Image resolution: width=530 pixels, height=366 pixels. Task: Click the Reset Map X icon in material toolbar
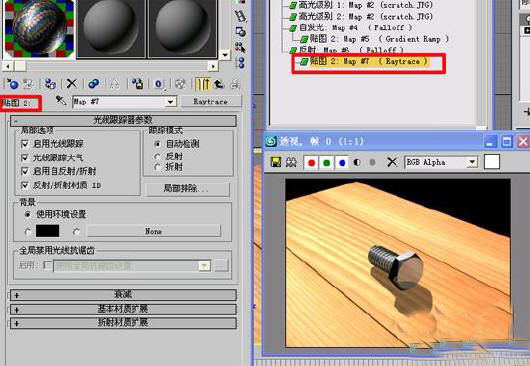pos(71,83)
